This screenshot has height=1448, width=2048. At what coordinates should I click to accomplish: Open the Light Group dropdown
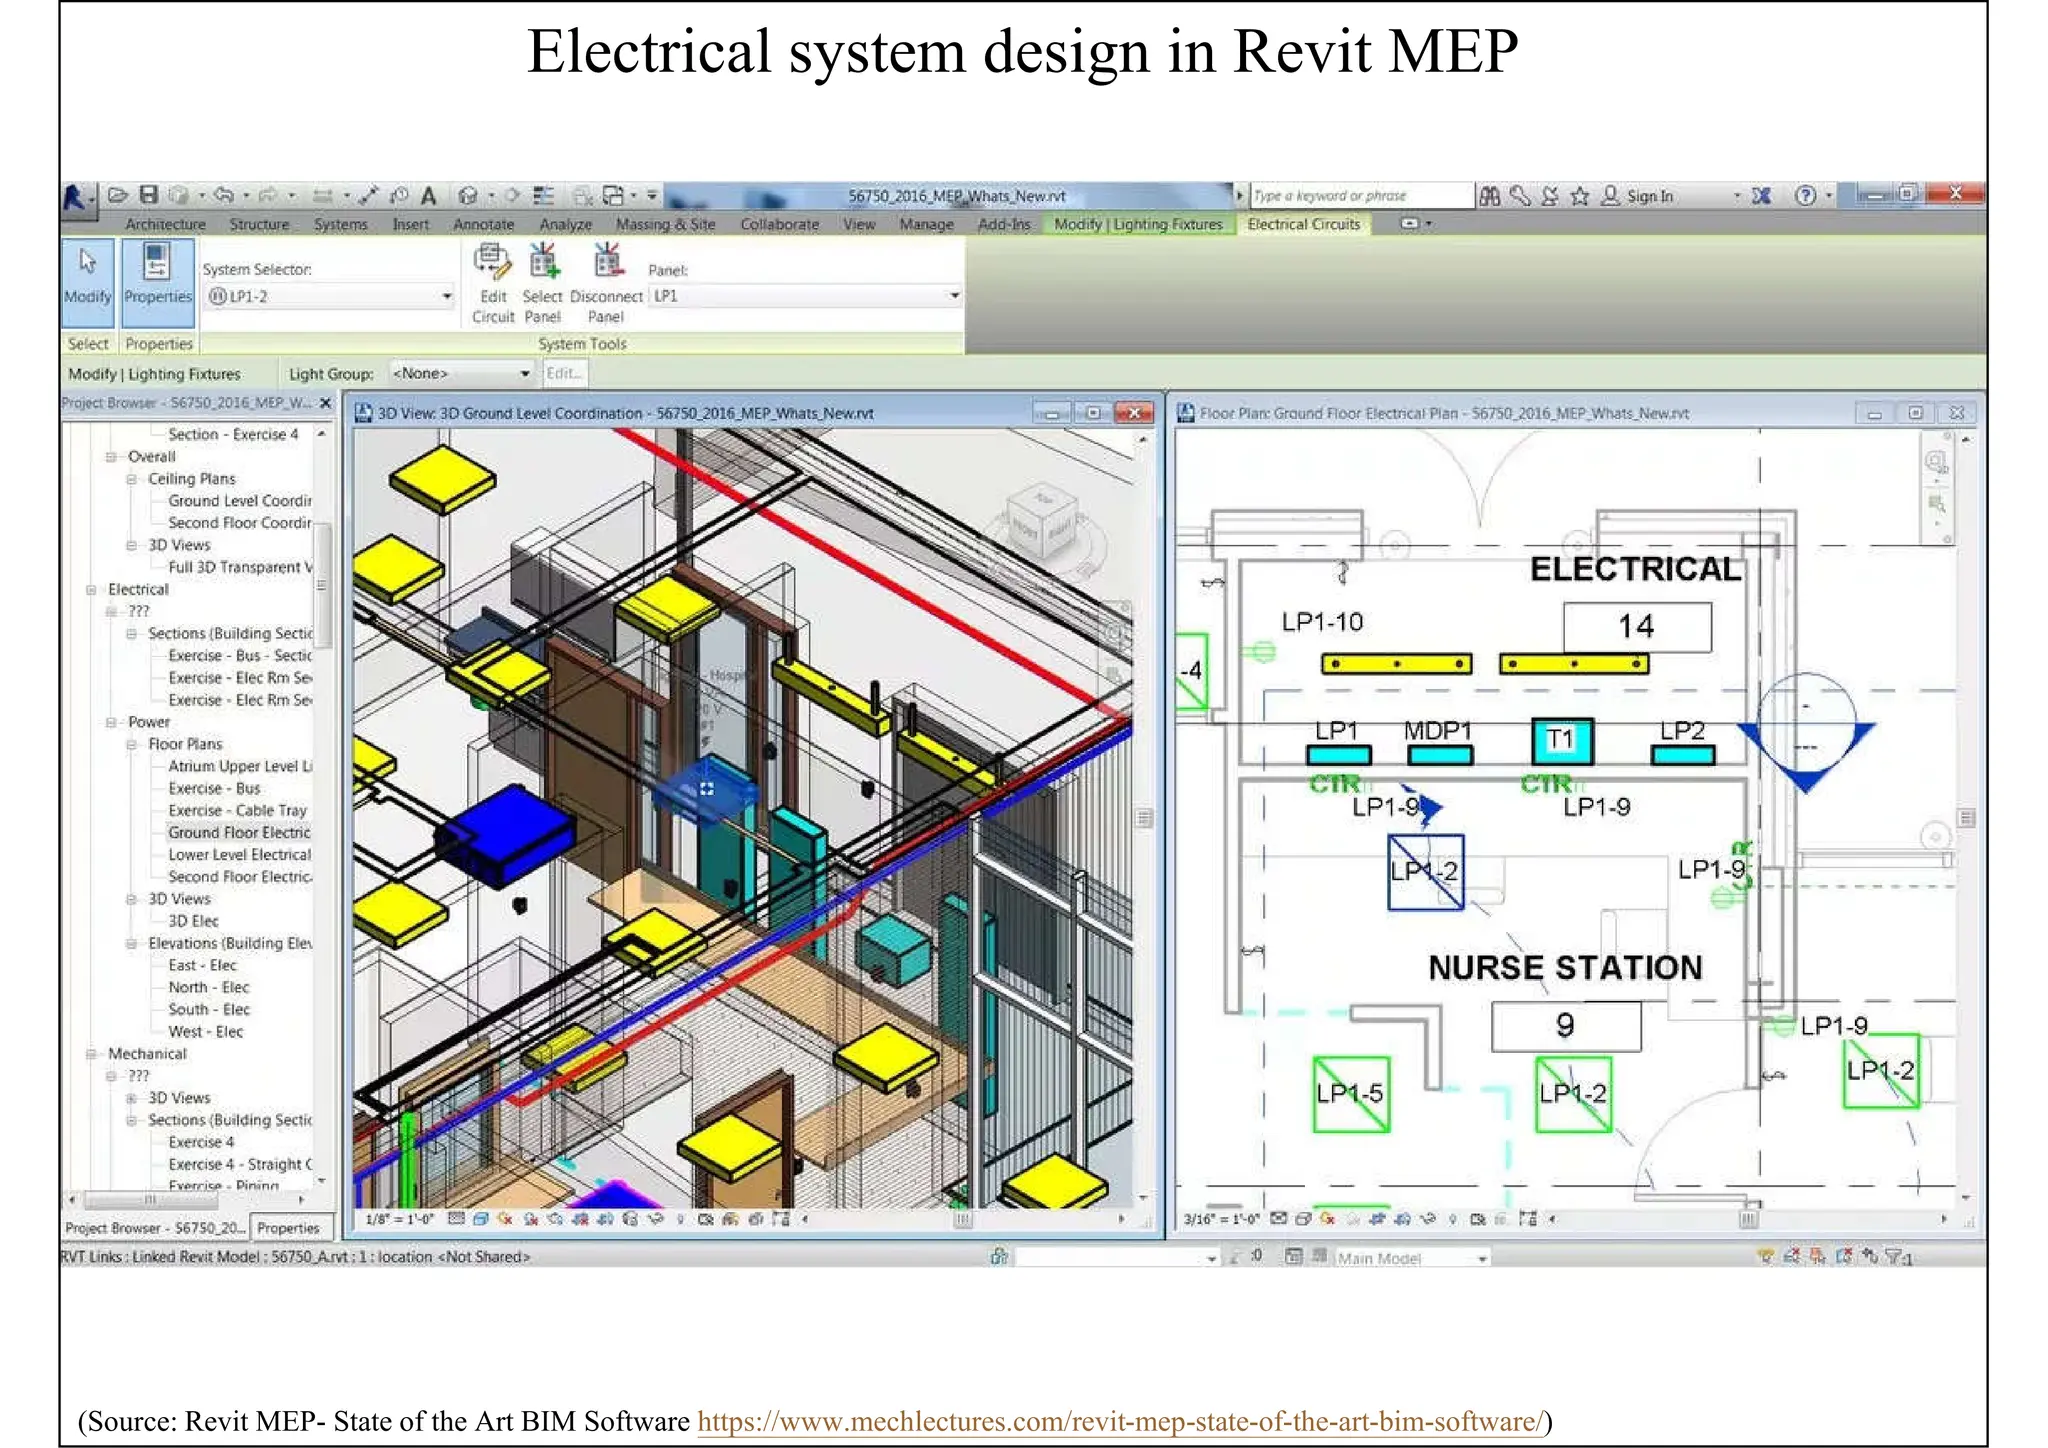(x=524, y=374)
